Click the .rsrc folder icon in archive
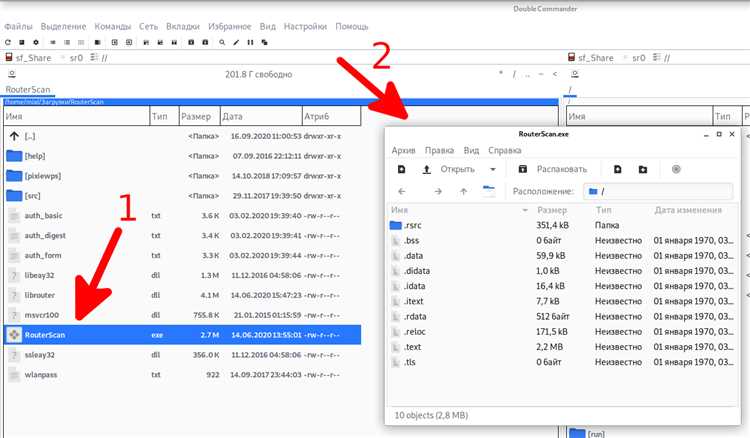Viewport: 750px width, 438px height. pos(396,225)
